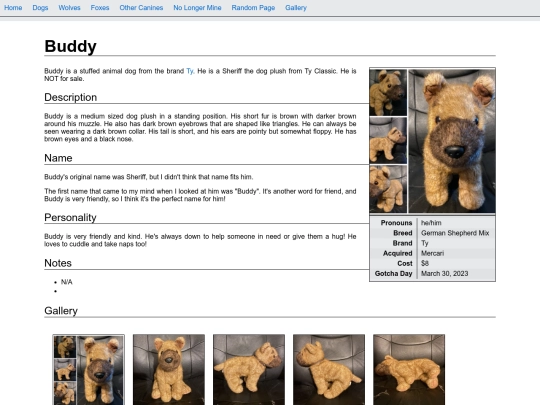
Task: Open the fifth gallery photo, Buddy lying down
Action: click(409, 370)
